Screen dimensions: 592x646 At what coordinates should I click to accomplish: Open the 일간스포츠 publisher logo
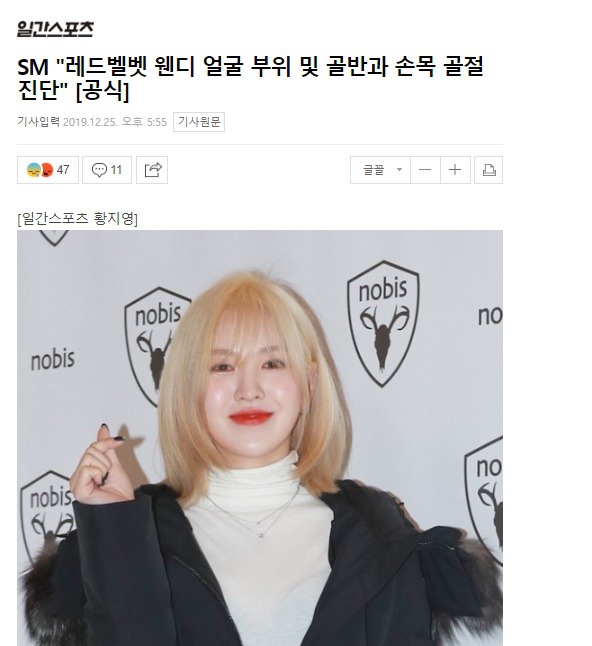click(x=55, y=29)
